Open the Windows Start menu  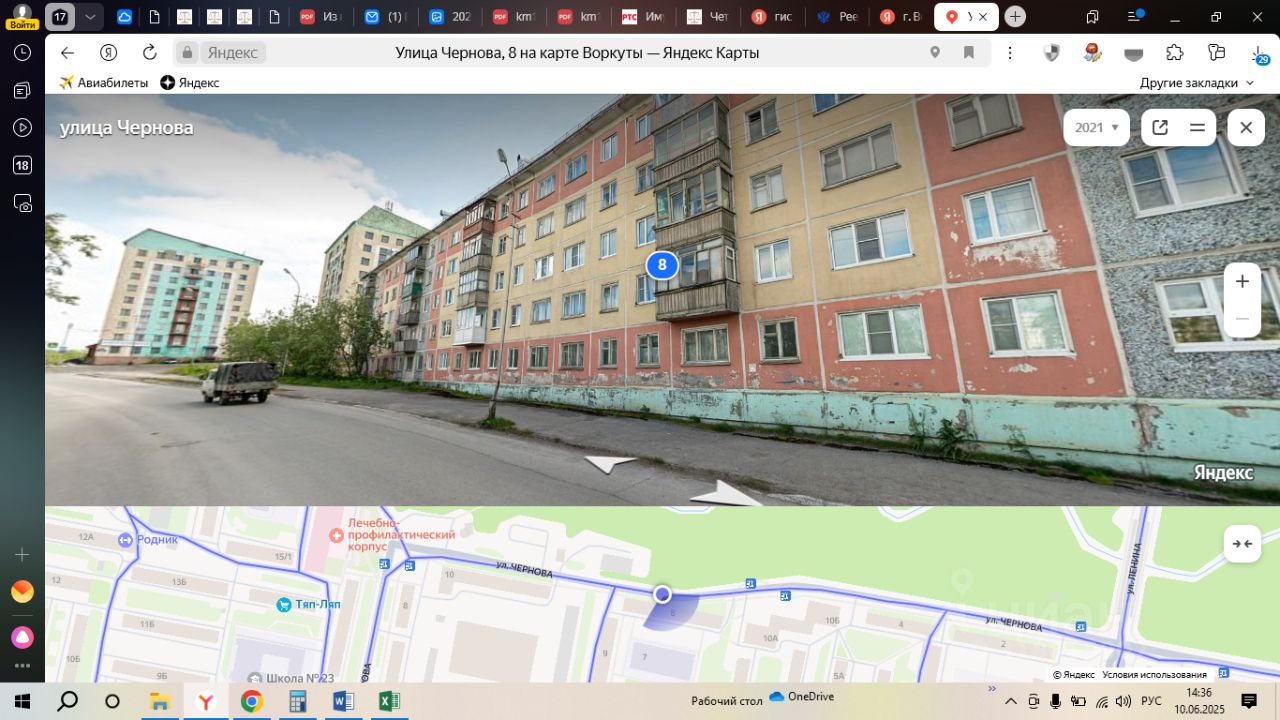point(22,701)
